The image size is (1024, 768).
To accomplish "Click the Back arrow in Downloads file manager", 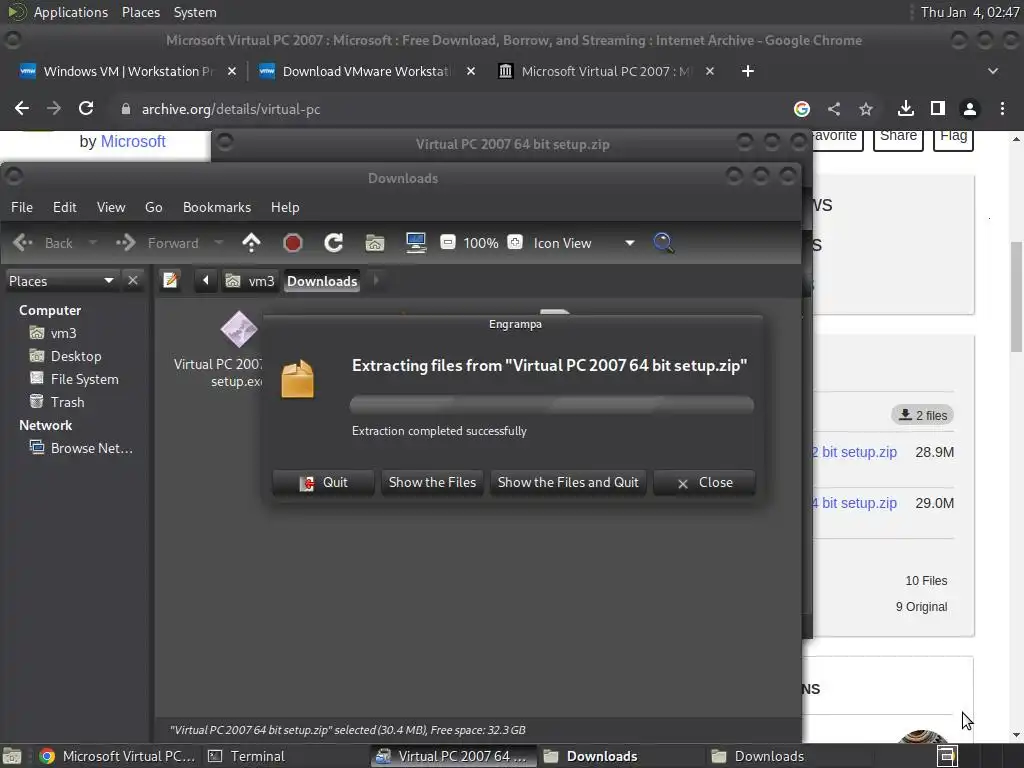I will coord(42,243).
